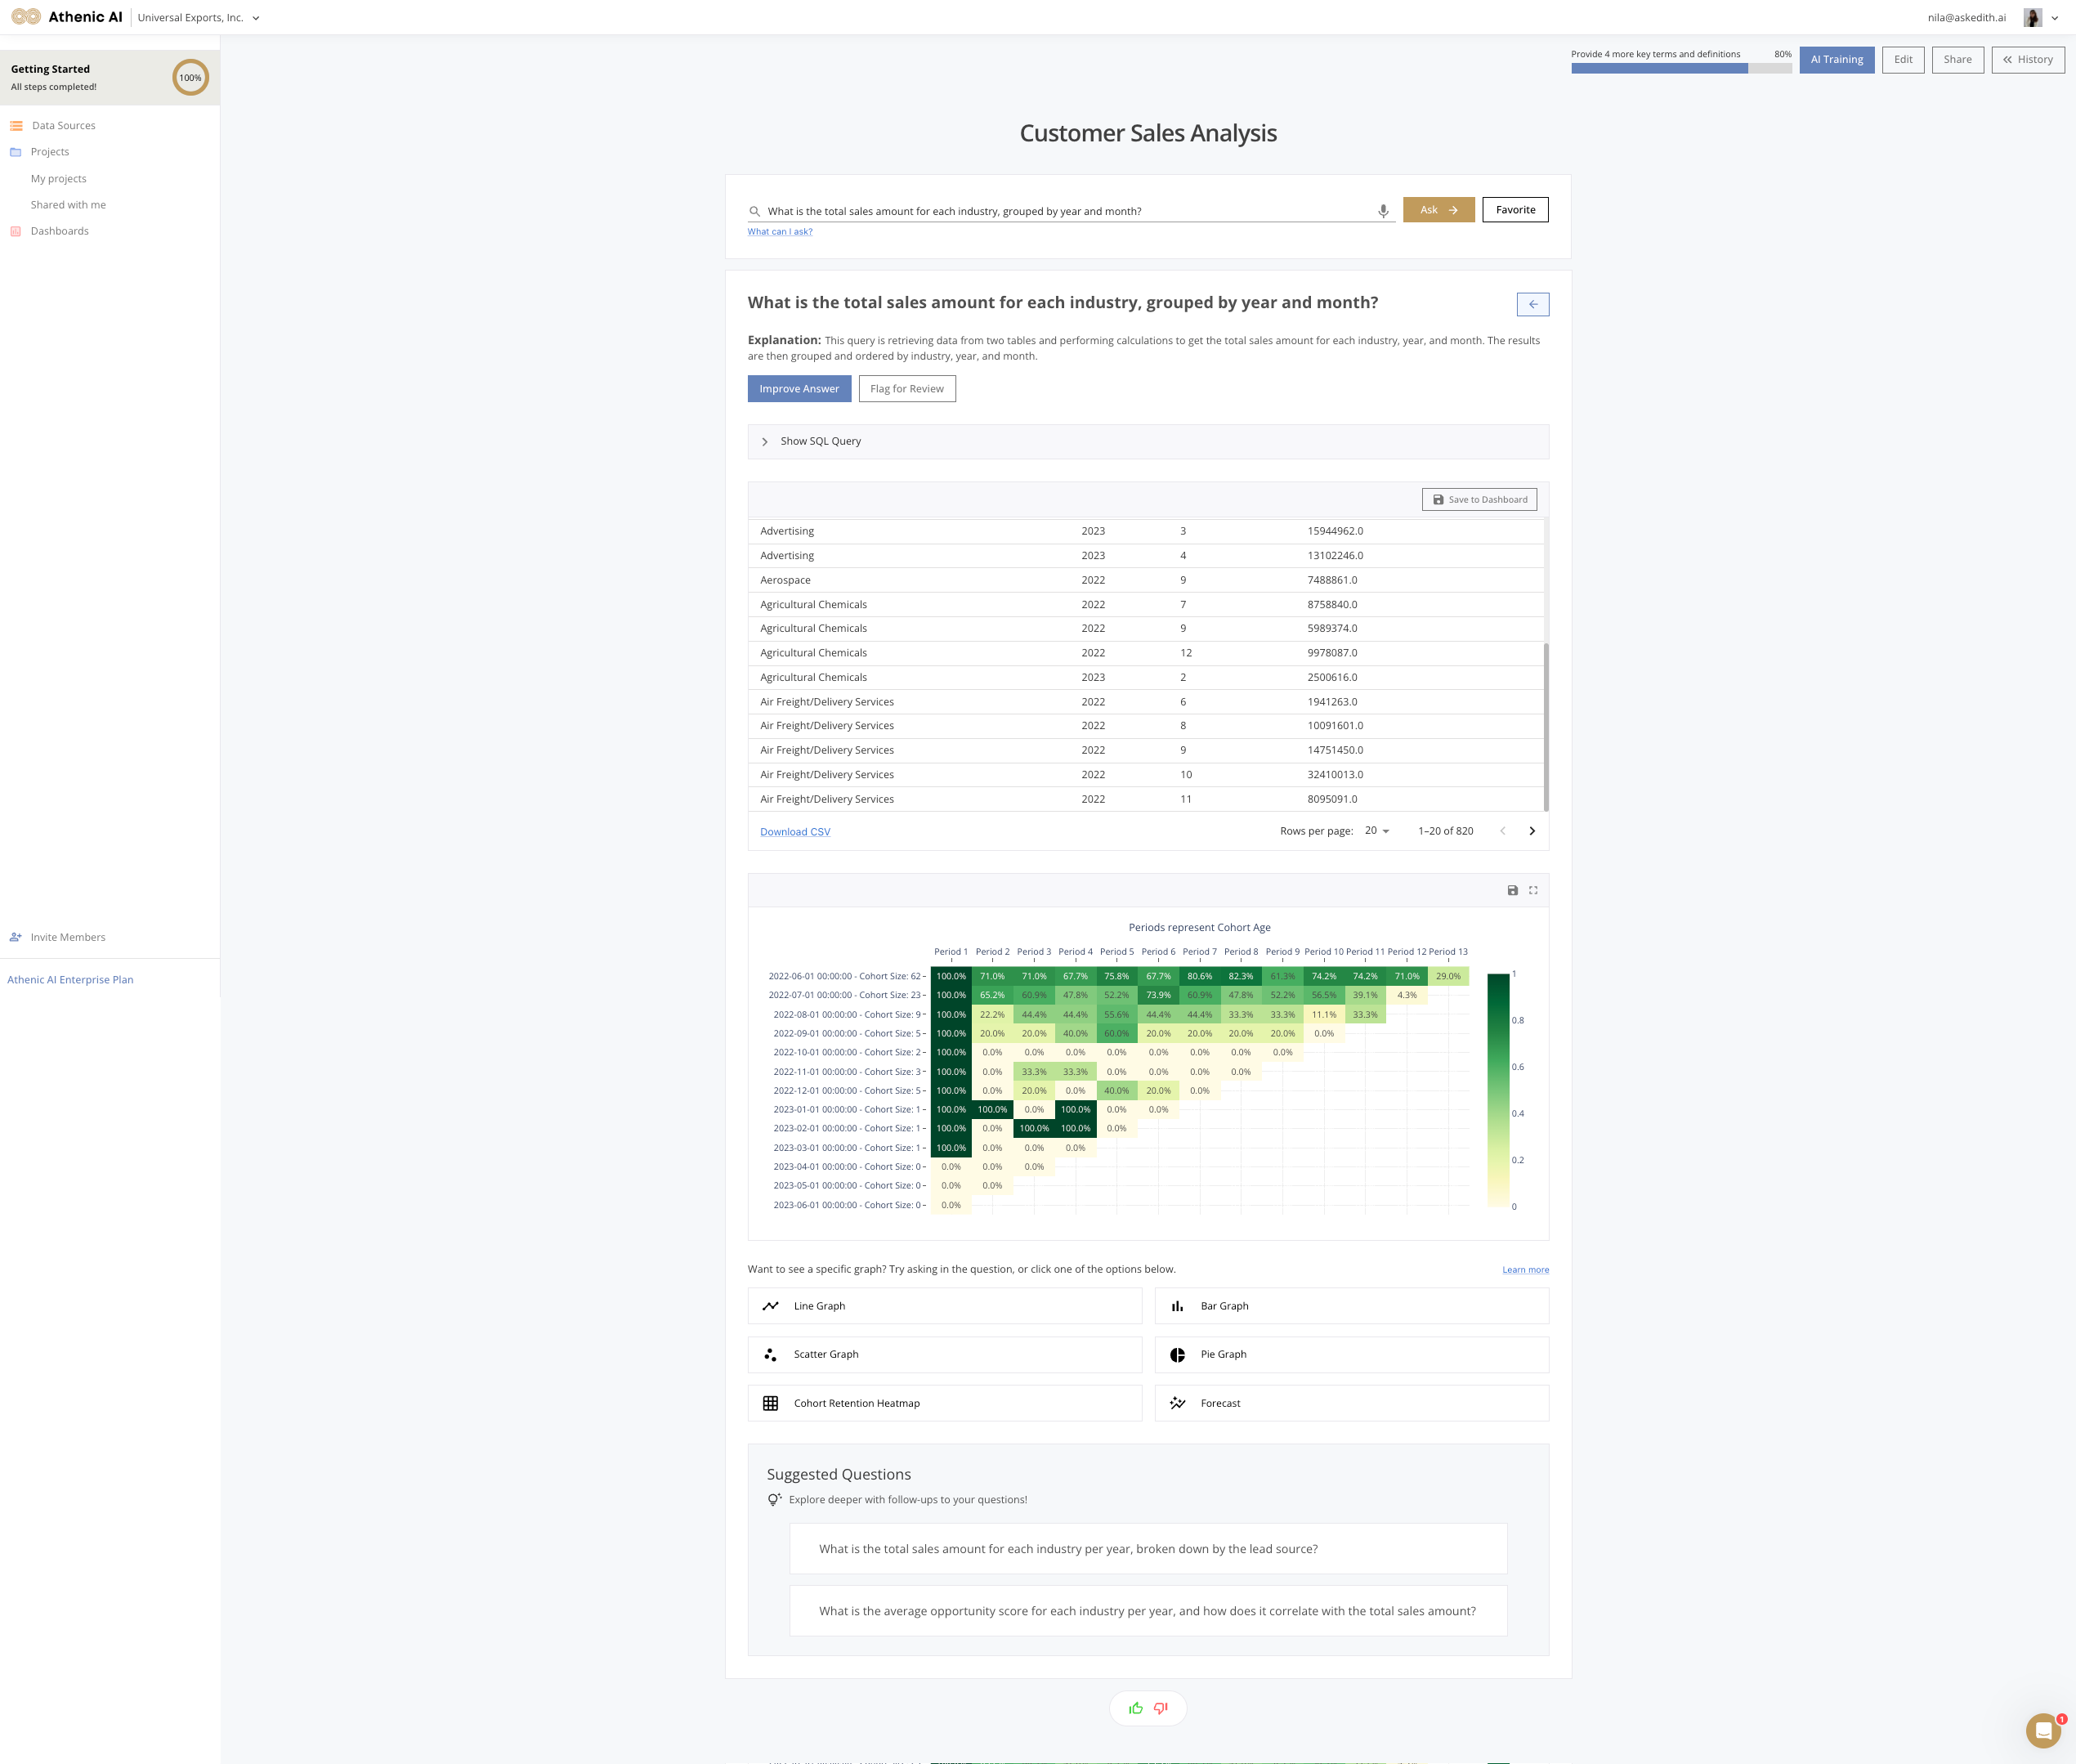The image size is (2076, 1764).
Task: Open Dashboards in sidebar
Action: pyautogui.click(x=59, y=231)
